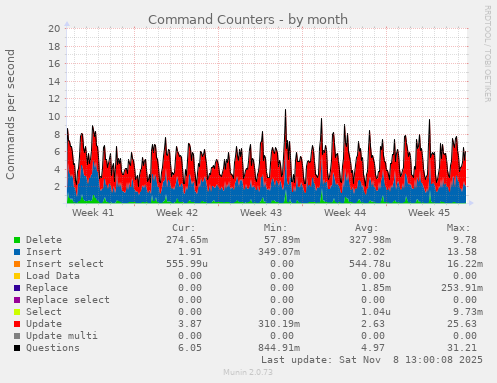Viewport: 497px width, 383px height.
Task: Click the 'Cur:' column header
Action: [x=184, y=228]
